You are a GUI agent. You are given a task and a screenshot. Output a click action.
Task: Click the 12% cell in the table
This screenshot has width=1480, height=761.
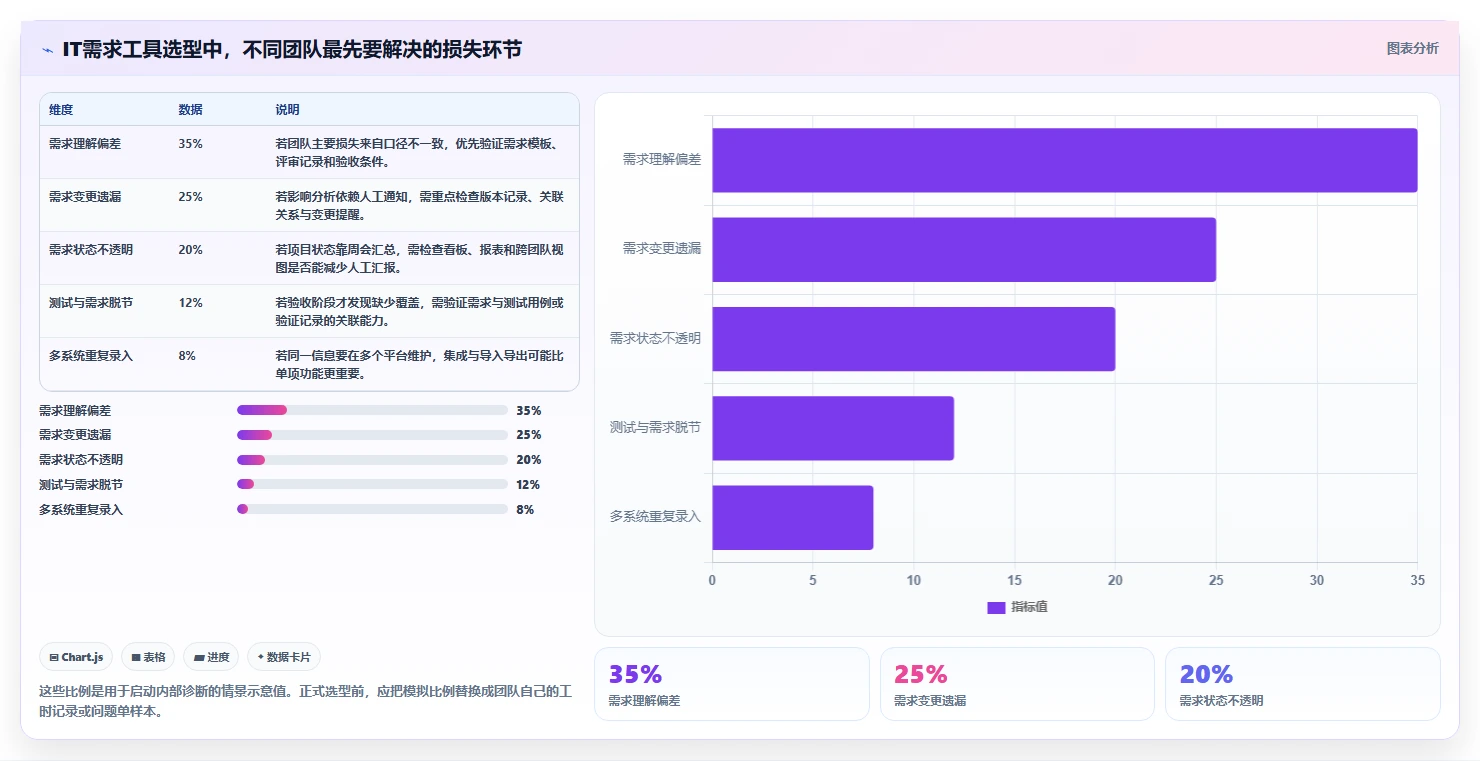click(190, 302)
